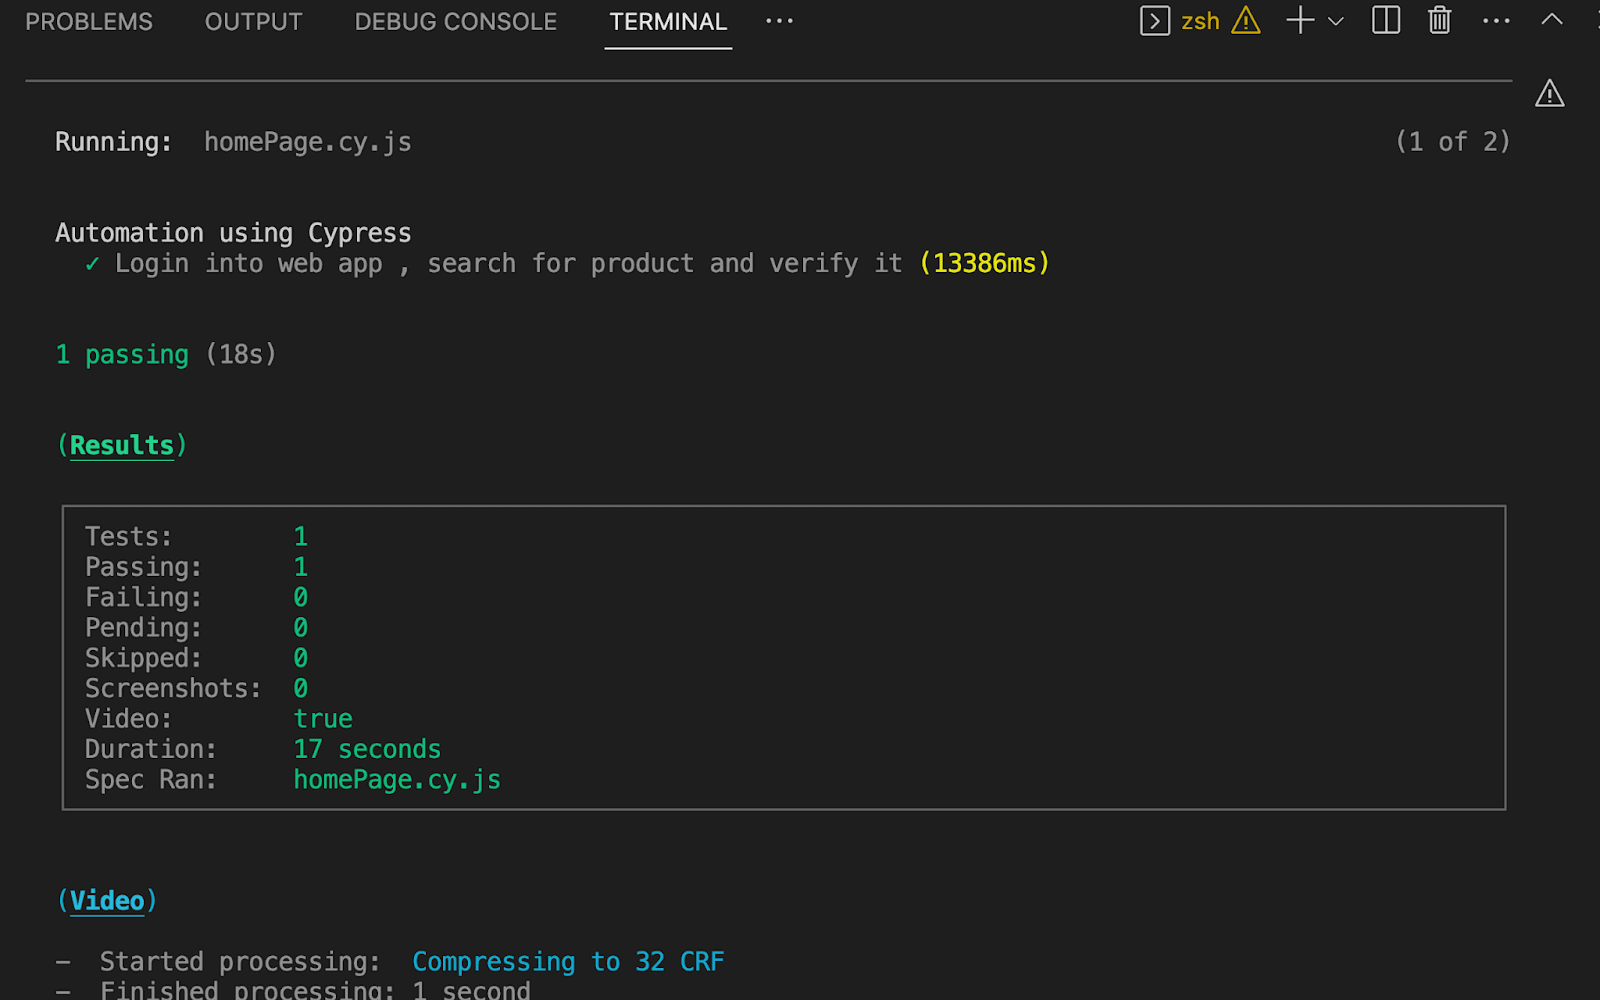Open the Video link
Viewport: 1600px width, 1000px height.
click(107, 900)
